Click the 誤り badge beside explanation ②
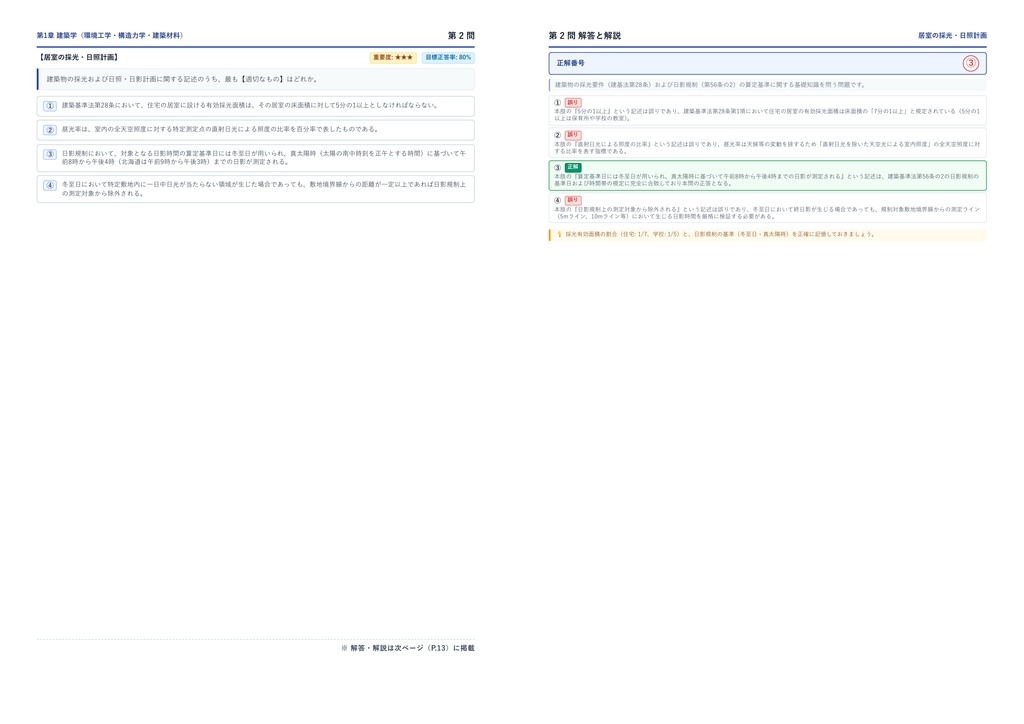Screen dimensions: 1024x724 tap(573, 135)
